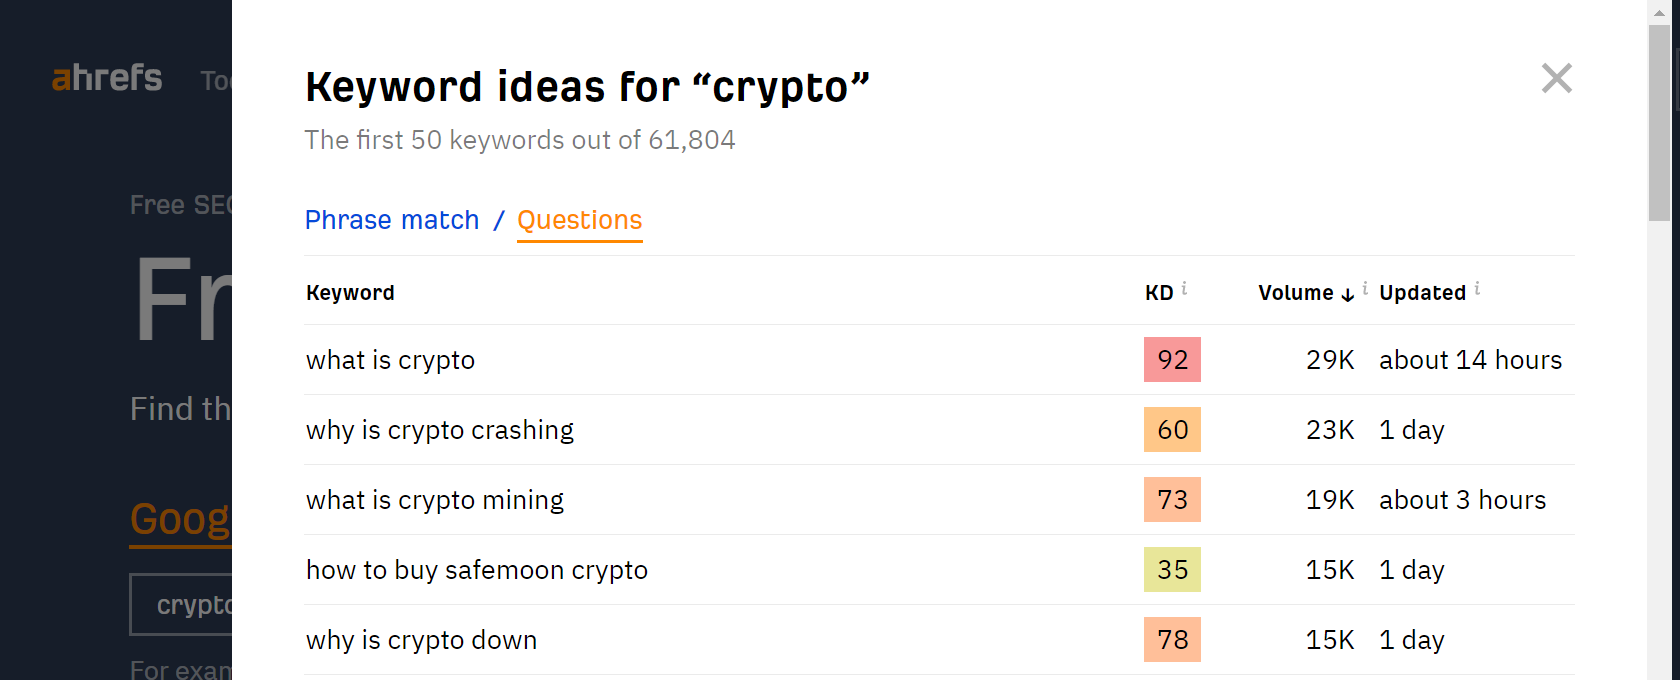This screenshot has width=1680, height=680.
Task: Toggle Volume sorting by clicking Volume header
Action: coord(1297,292)
